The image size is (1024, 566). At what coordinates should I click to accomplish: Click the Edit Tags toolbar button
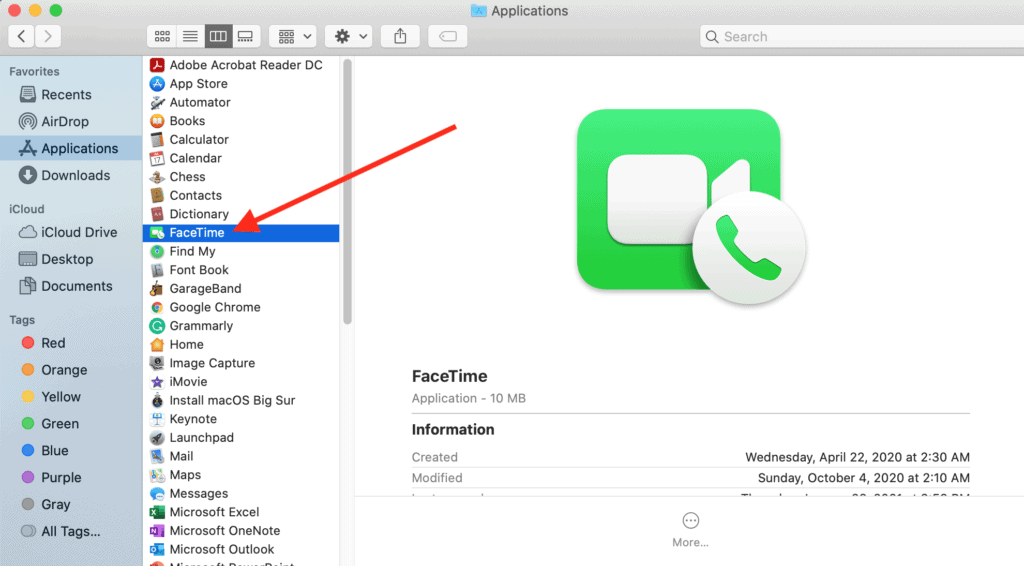pyautogui.click(x=448, y=36)
